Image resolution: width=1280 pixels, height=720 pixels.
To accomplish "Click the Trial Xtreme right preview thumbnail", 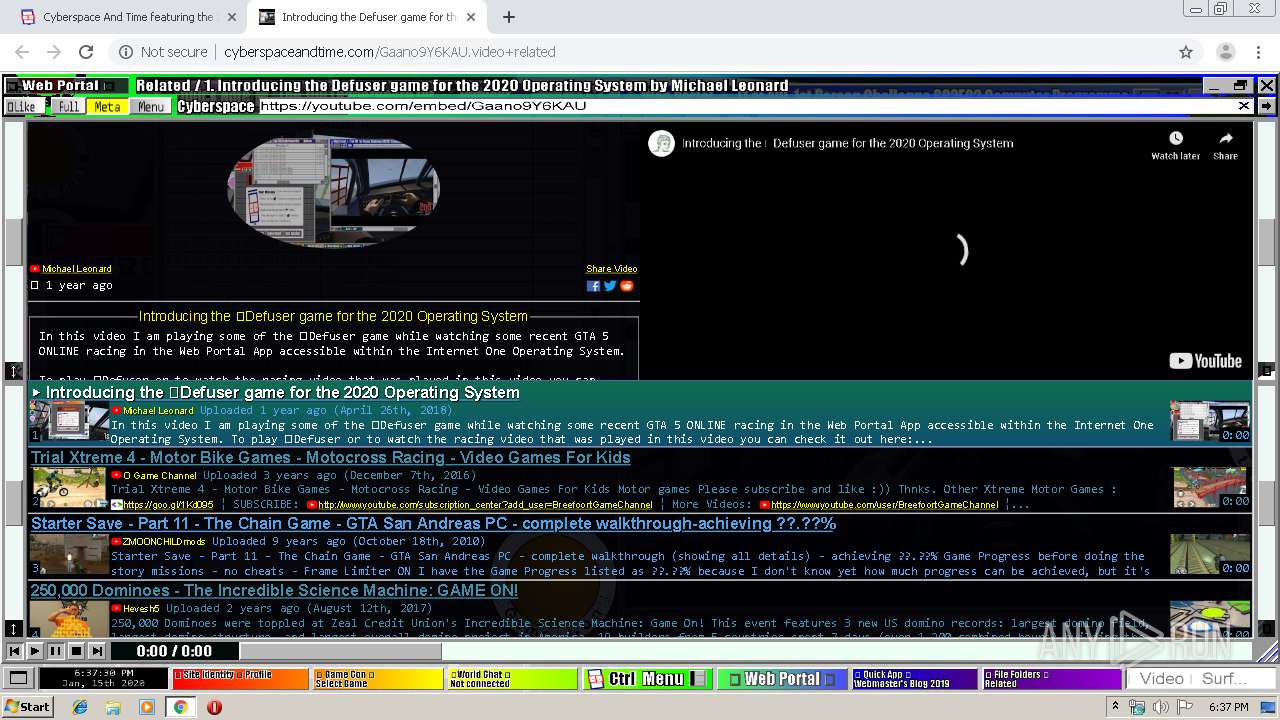I will pyautogui.click(x=1210, y=487).
